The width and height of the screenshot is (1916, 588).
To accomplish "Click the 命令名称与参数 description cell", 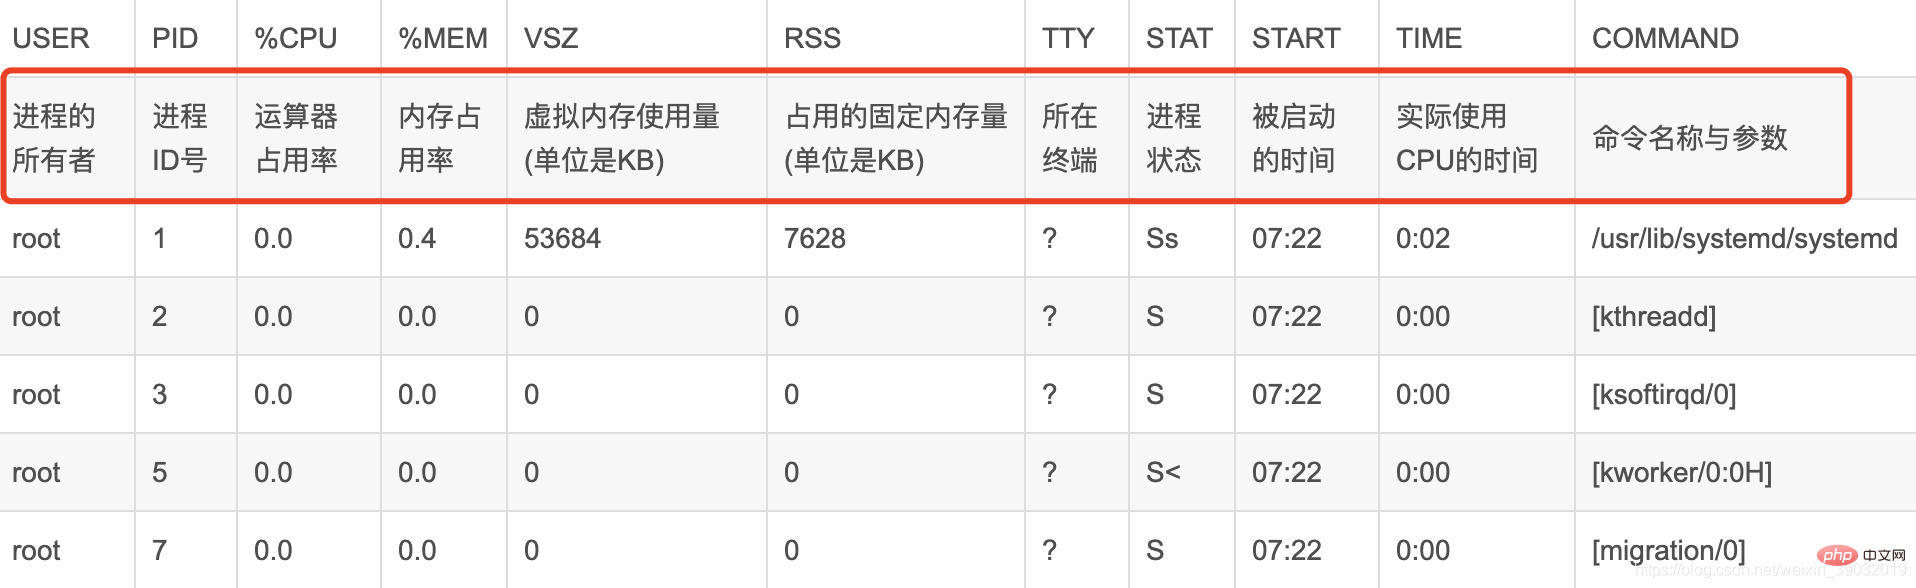I will click(x=1690, y=138).
